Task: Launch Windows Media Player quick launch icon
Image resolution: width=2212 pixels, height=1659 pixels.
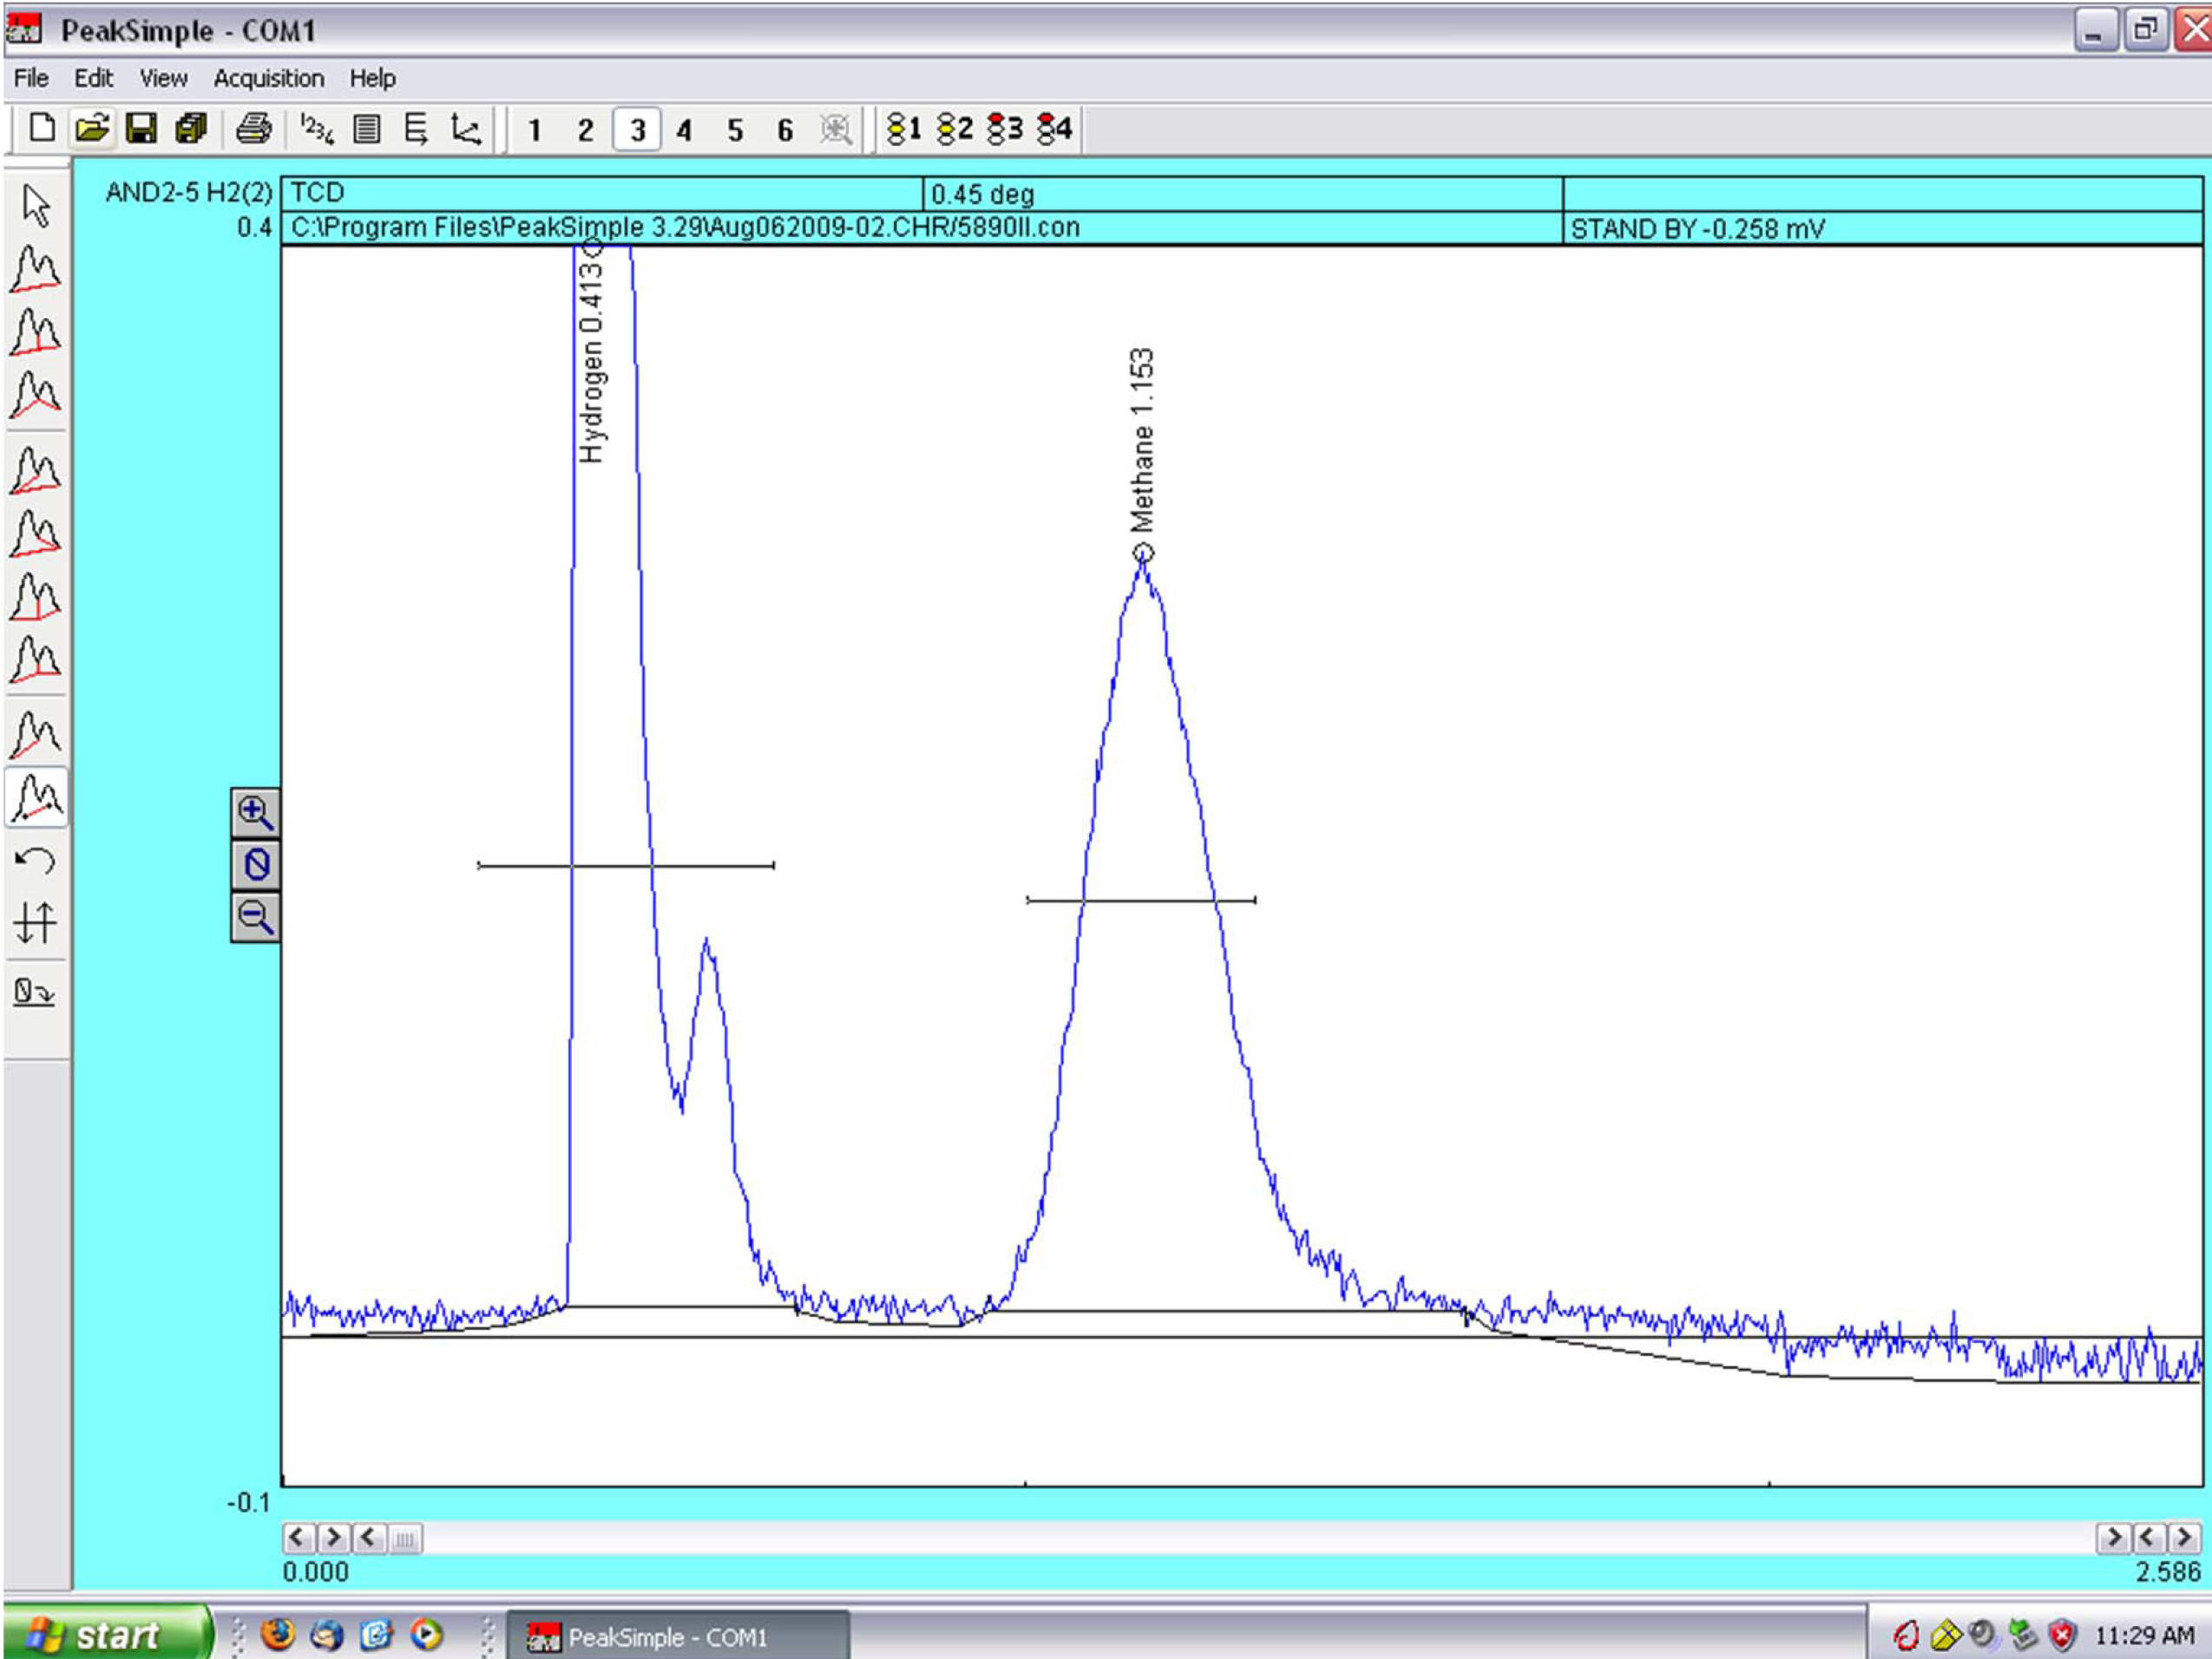Action: pos(426,1635)
